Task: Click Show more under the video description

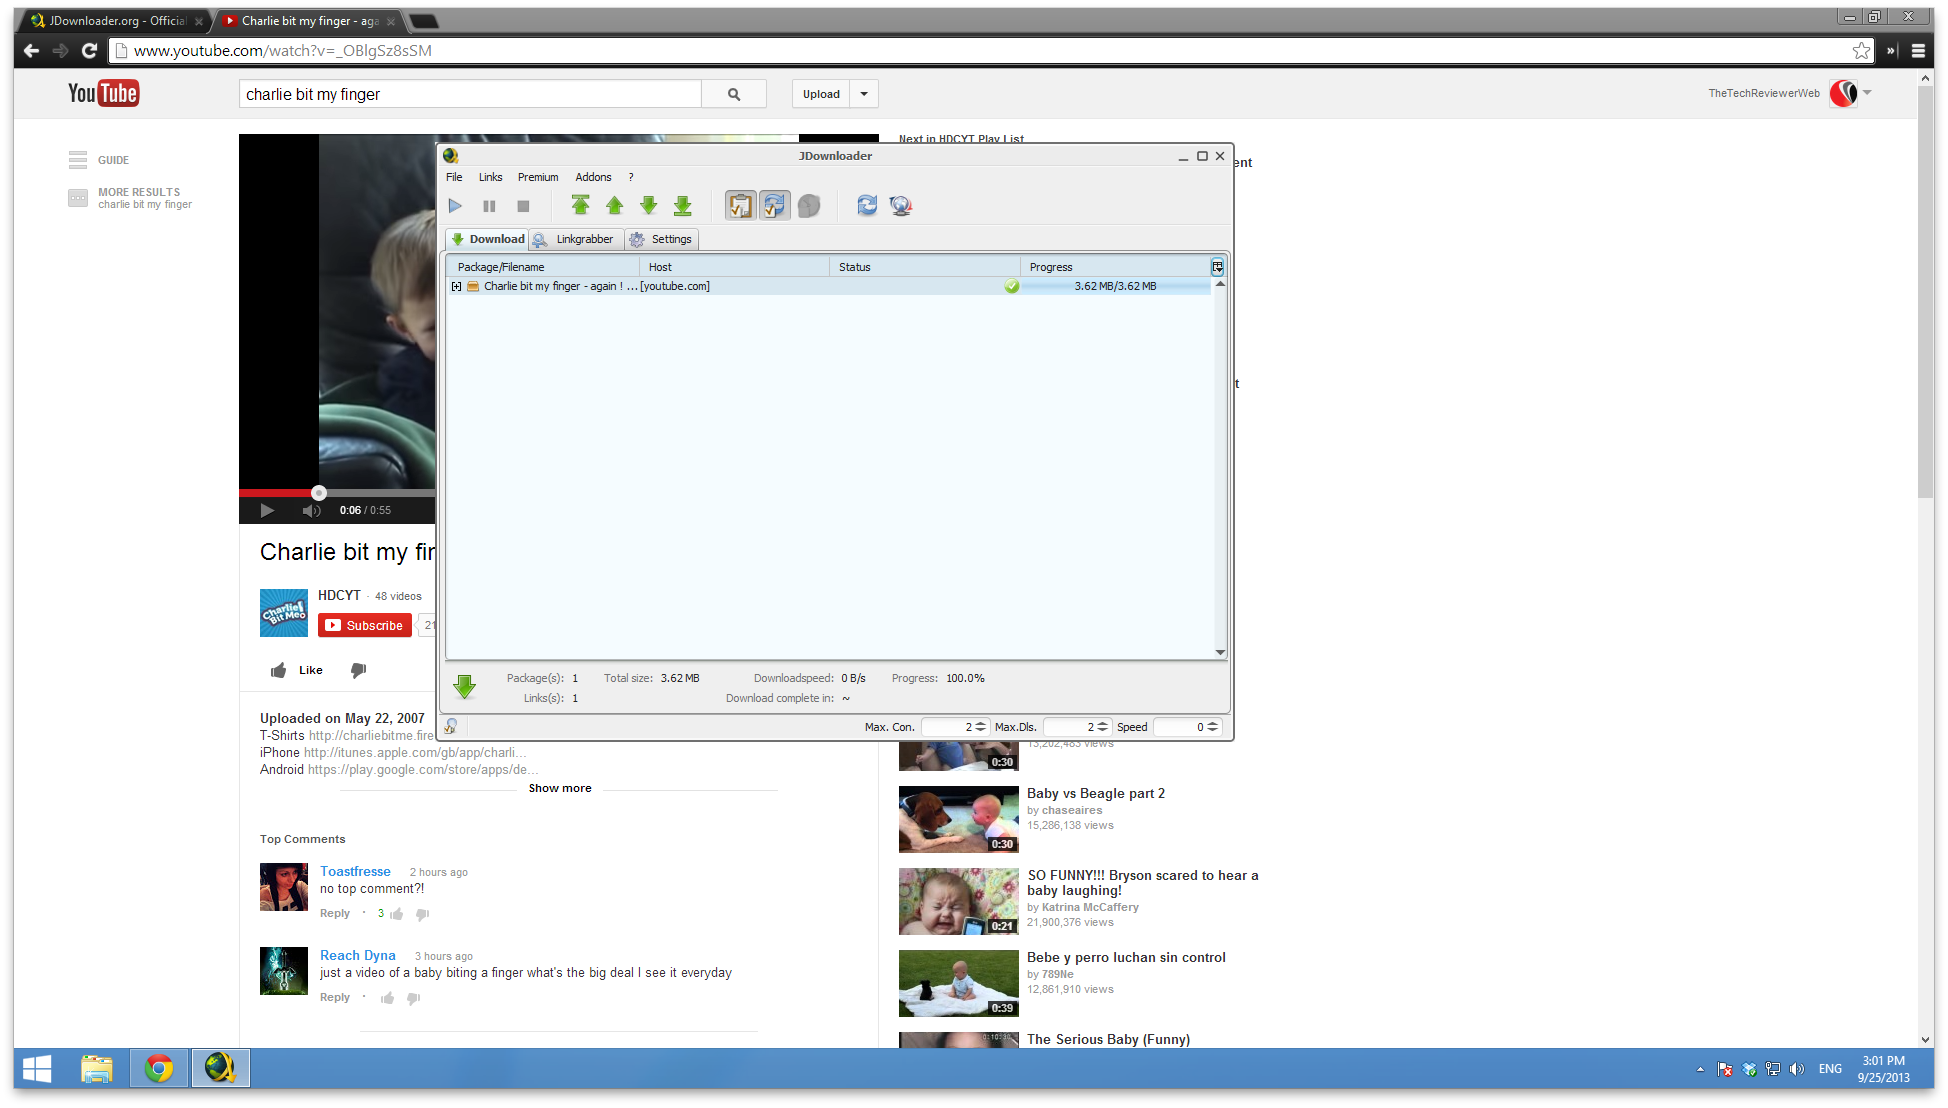Action: (559, 787)
